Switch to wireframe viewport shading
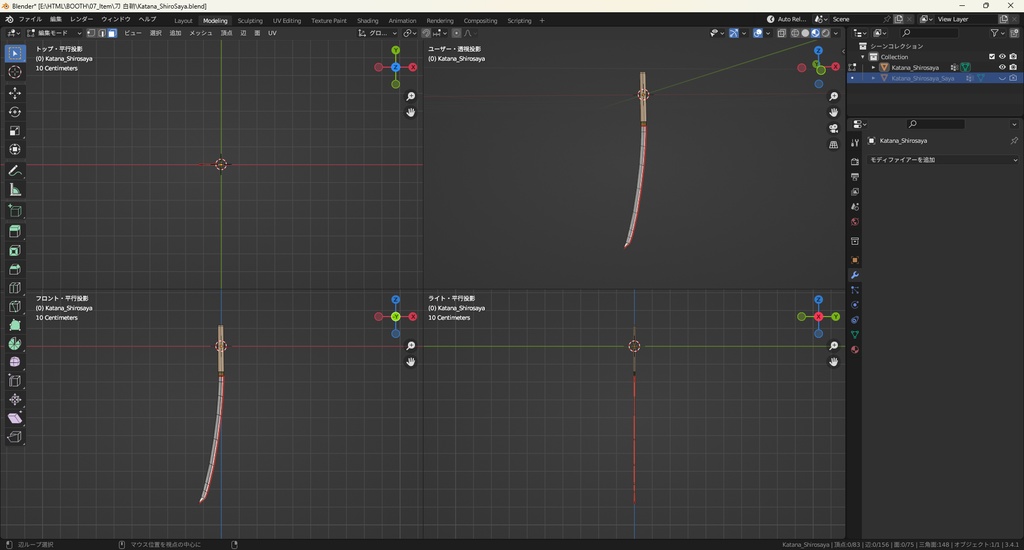 click(795, 33)
